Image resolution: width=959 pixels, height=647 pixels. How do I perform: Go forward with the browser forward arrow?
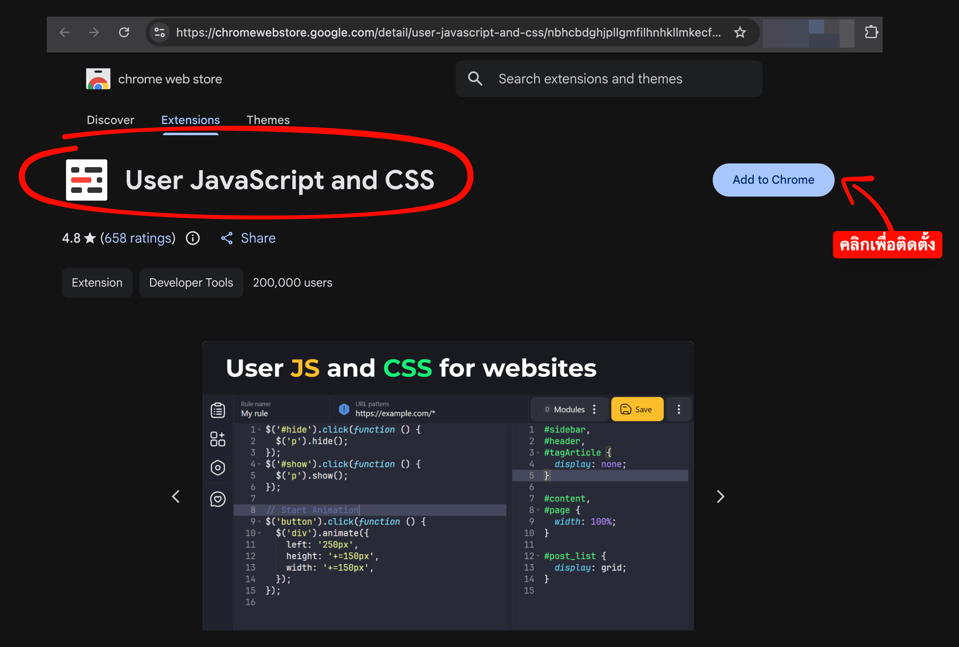click(x=94, y=32)
